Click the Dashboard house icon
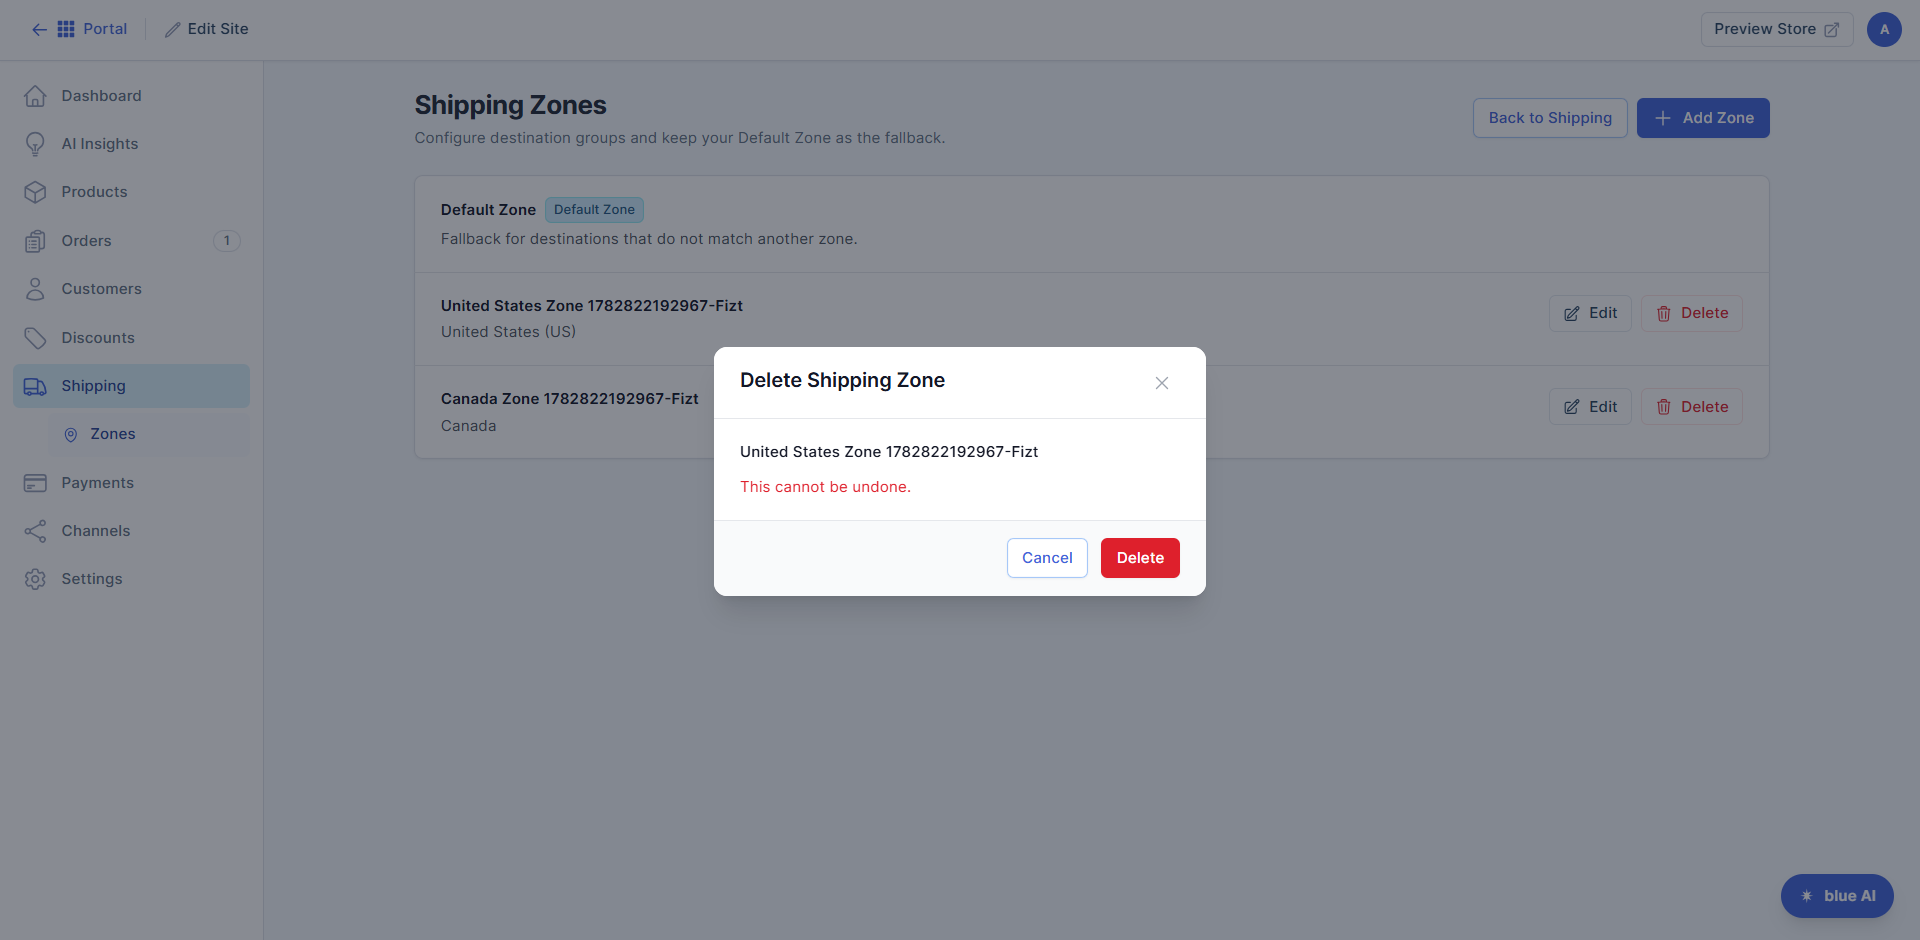The width and height of the screenshot is (1920, 940). point(35,96)
